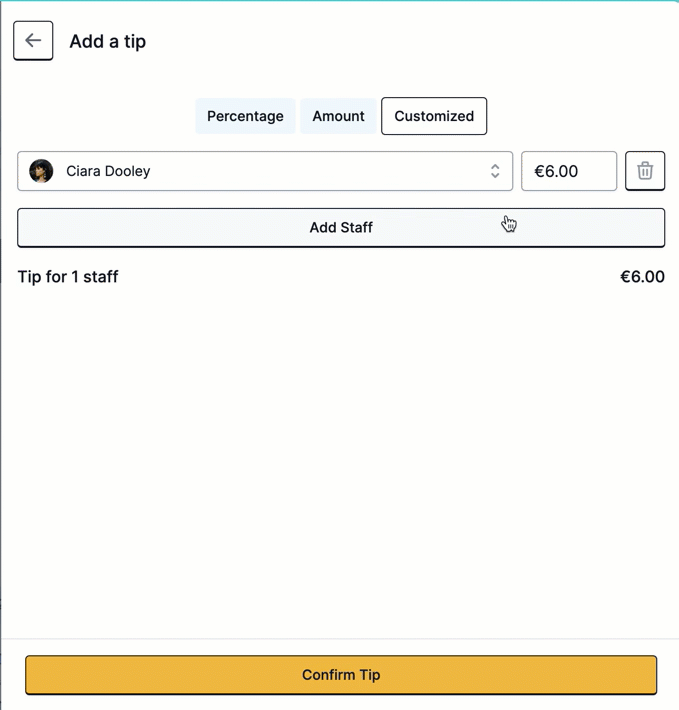This screenshot has height=710, width=679.
Task: Click the 'Add a tip' heading
Action: coord(108,41)
